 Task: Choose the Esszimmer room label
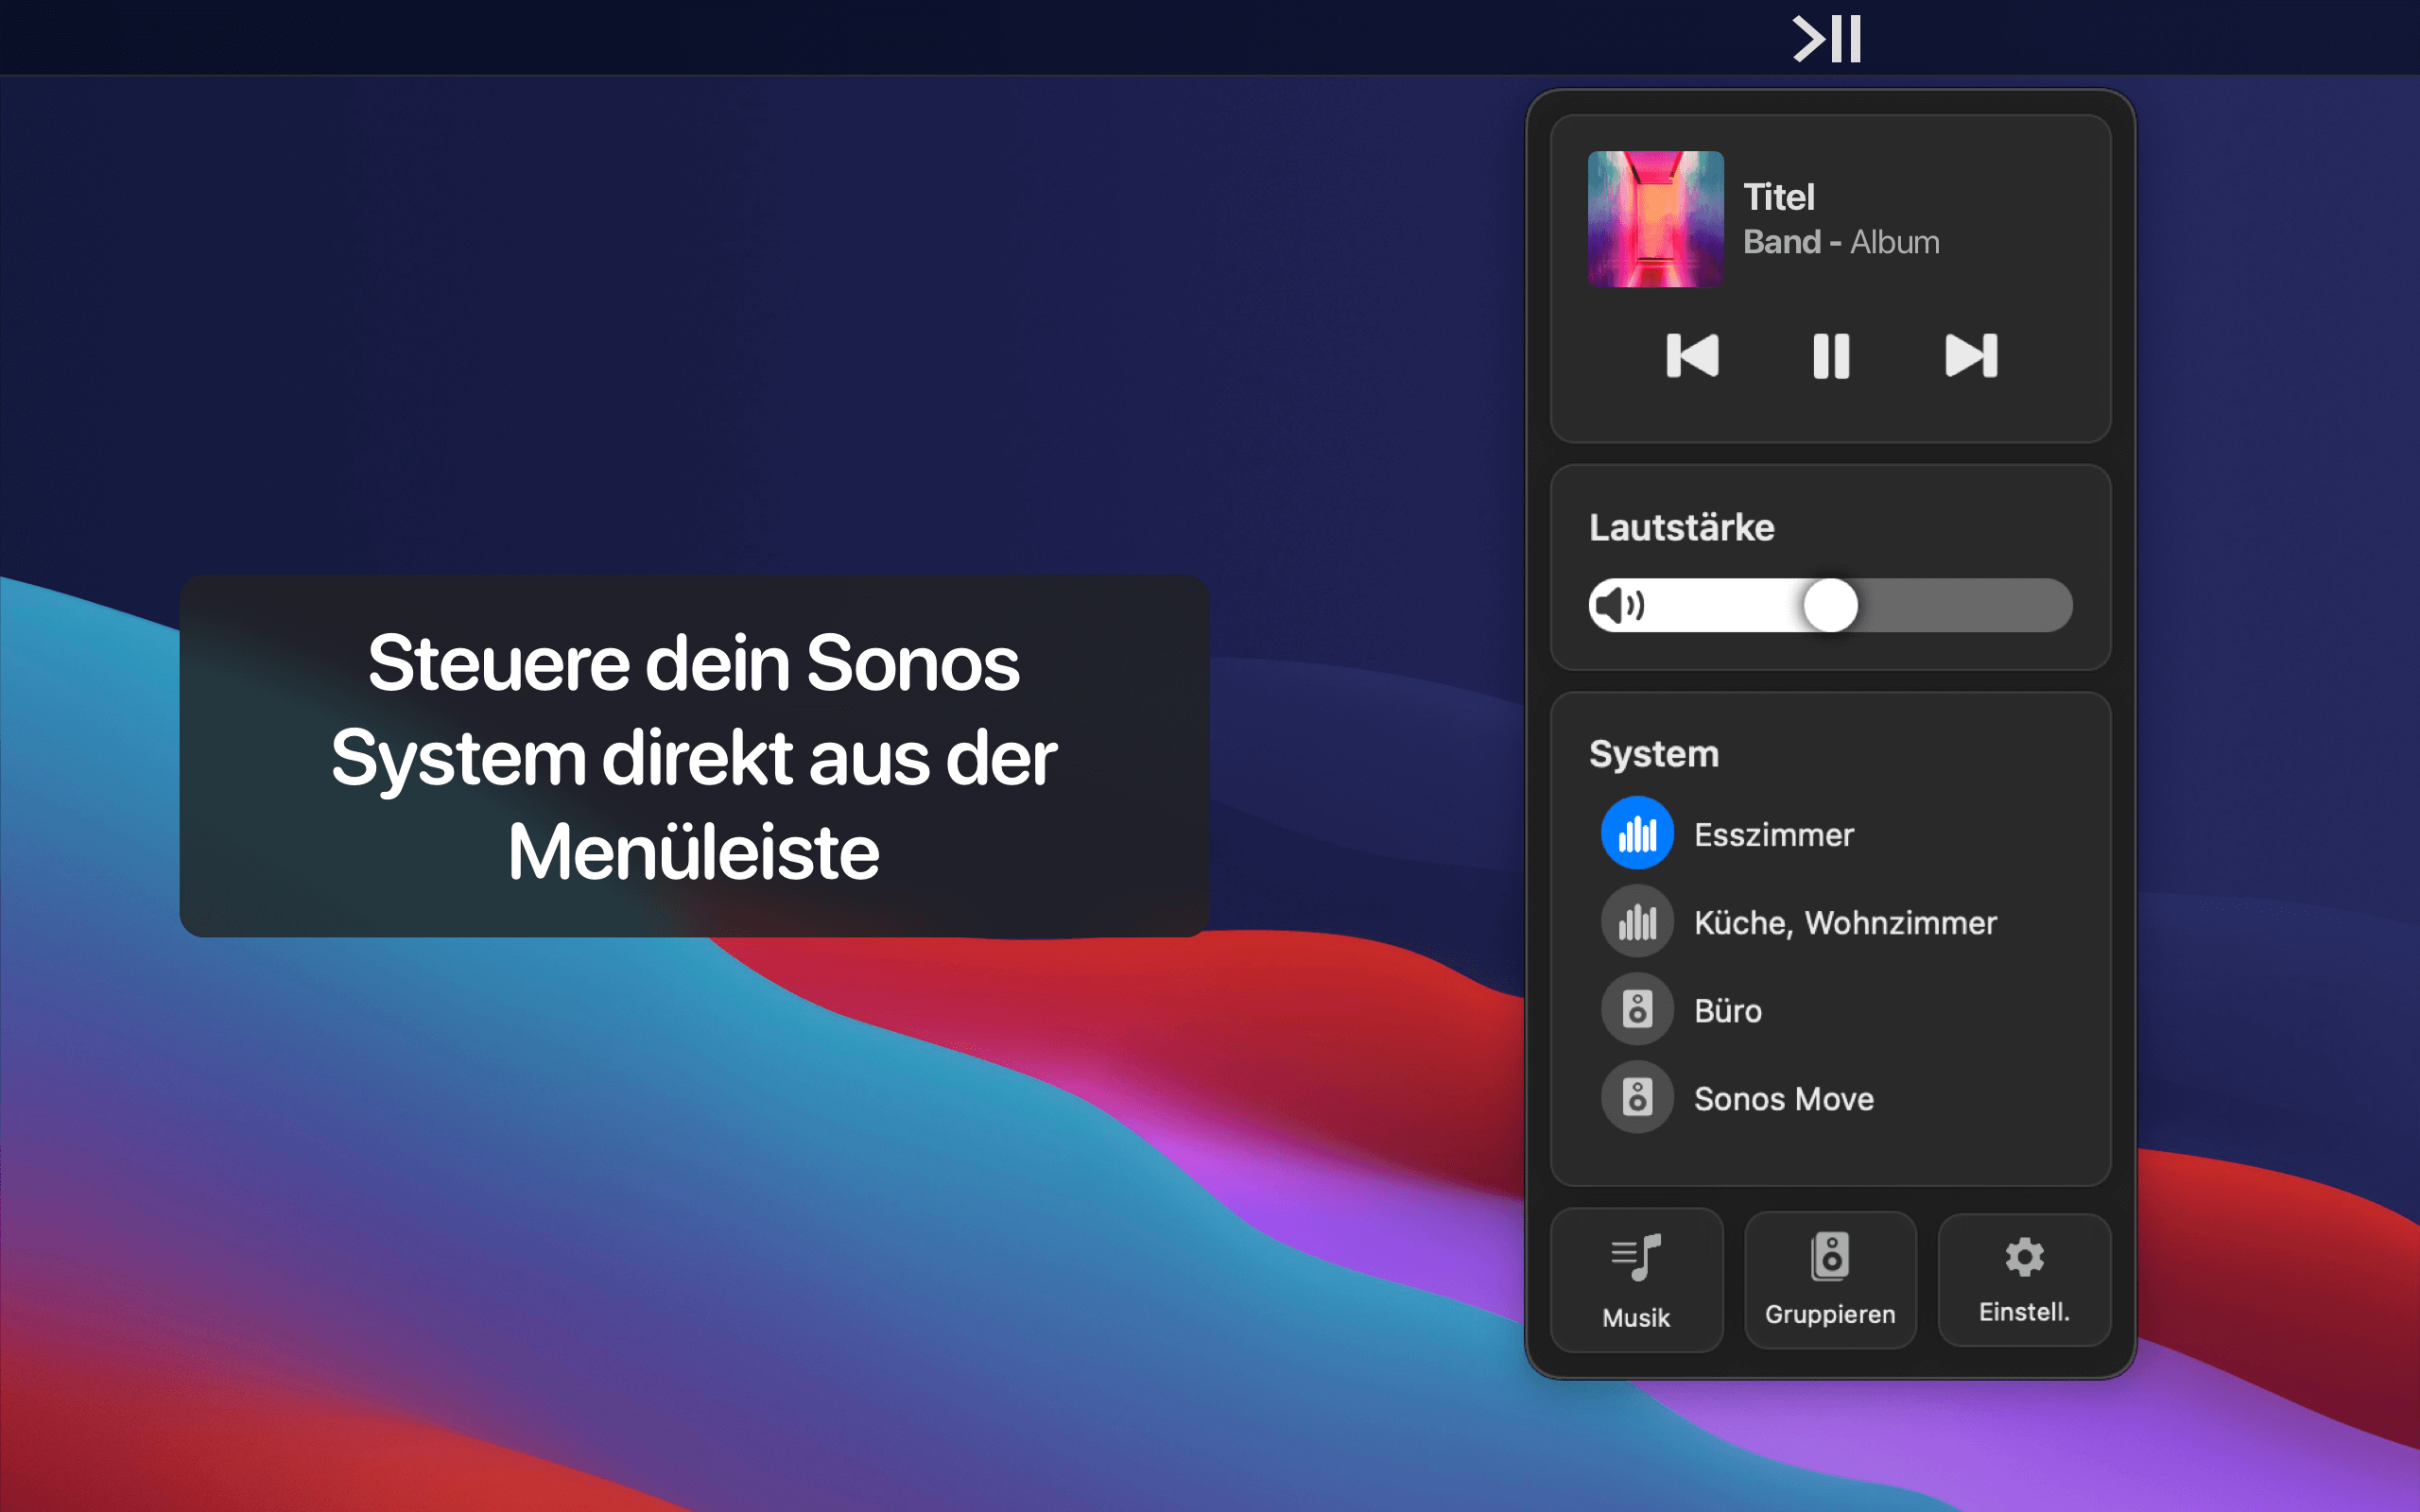coord(1774,834)
